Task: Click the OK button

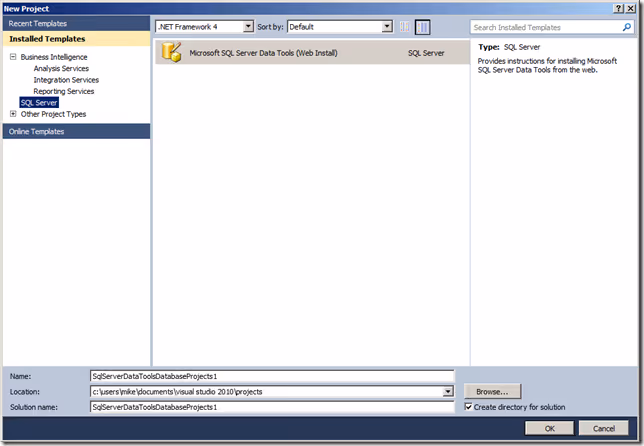Action: pyautogui.click(x=550, y=428)
